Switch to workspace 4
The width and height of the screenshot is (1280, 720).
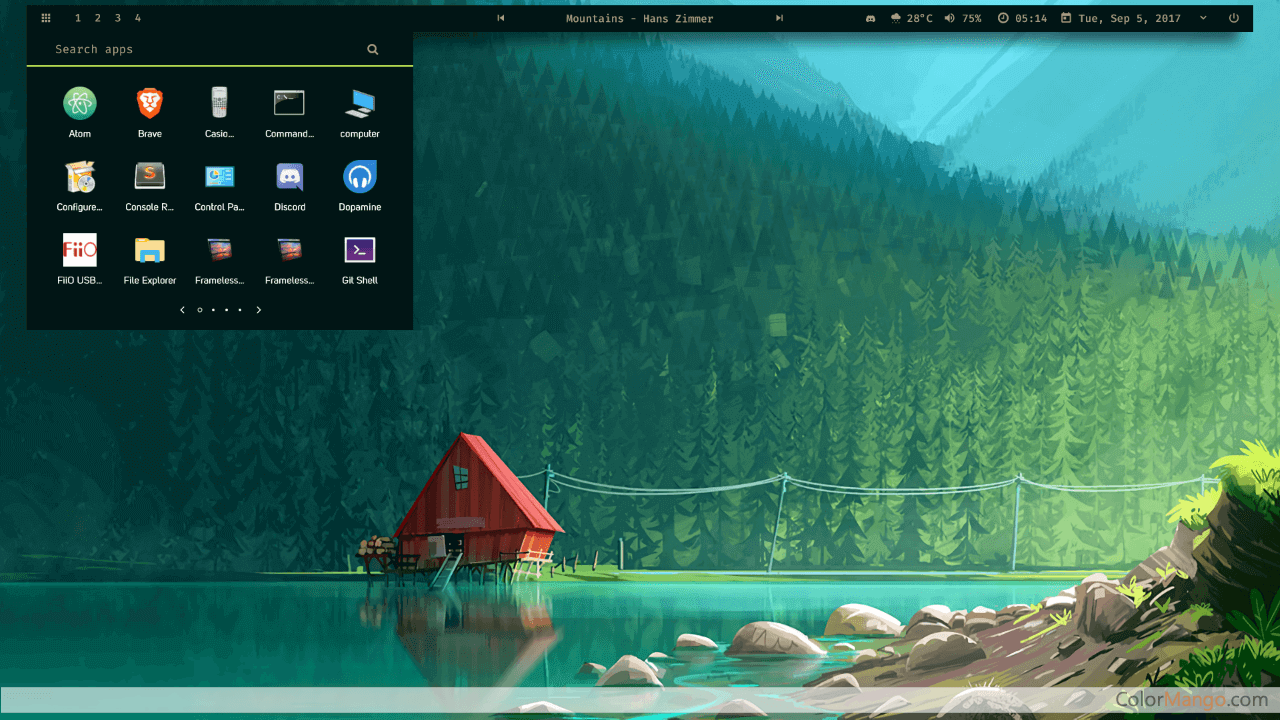[137, 18]
